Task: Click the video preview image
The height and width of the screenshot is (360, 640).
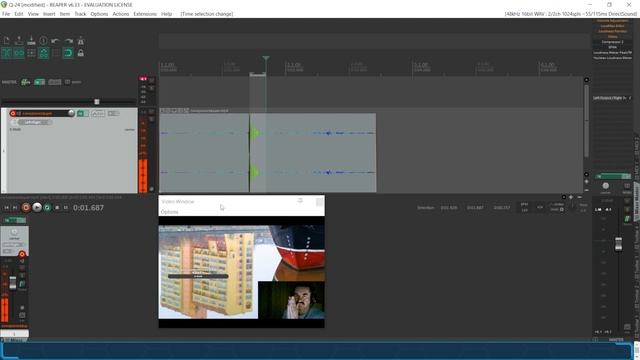Action: pyautogui.click(x=242, y=272)
